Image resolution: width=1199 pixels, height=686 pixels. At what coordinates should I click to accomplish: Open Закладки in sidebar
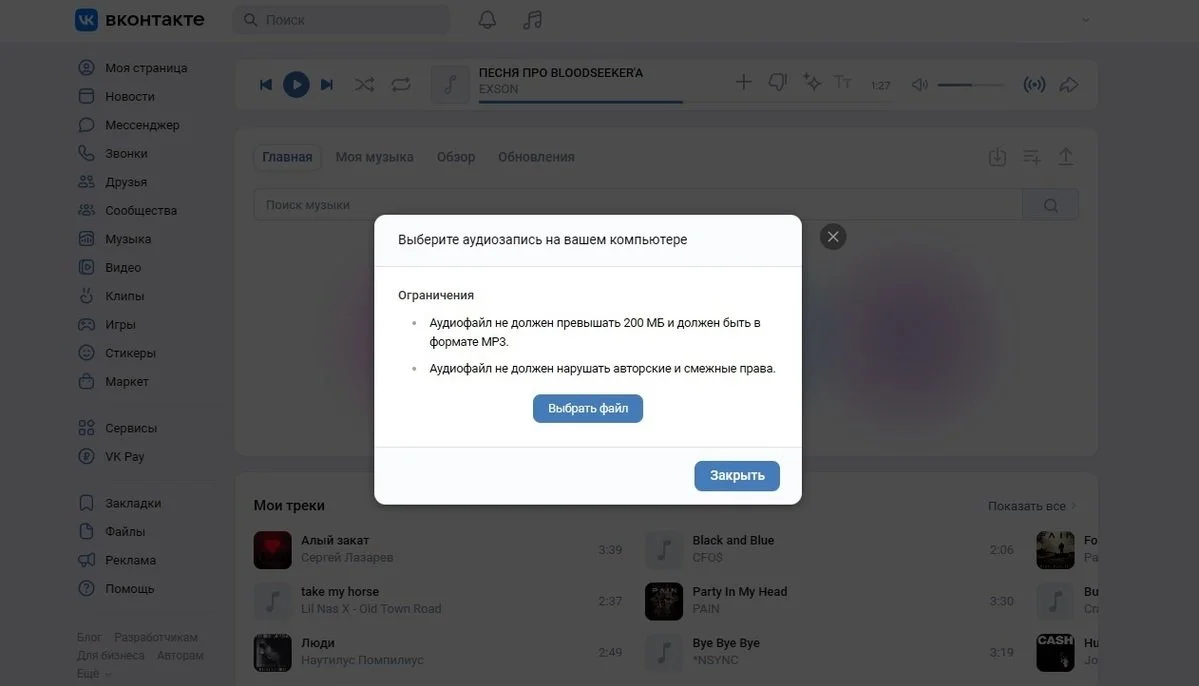120,503
